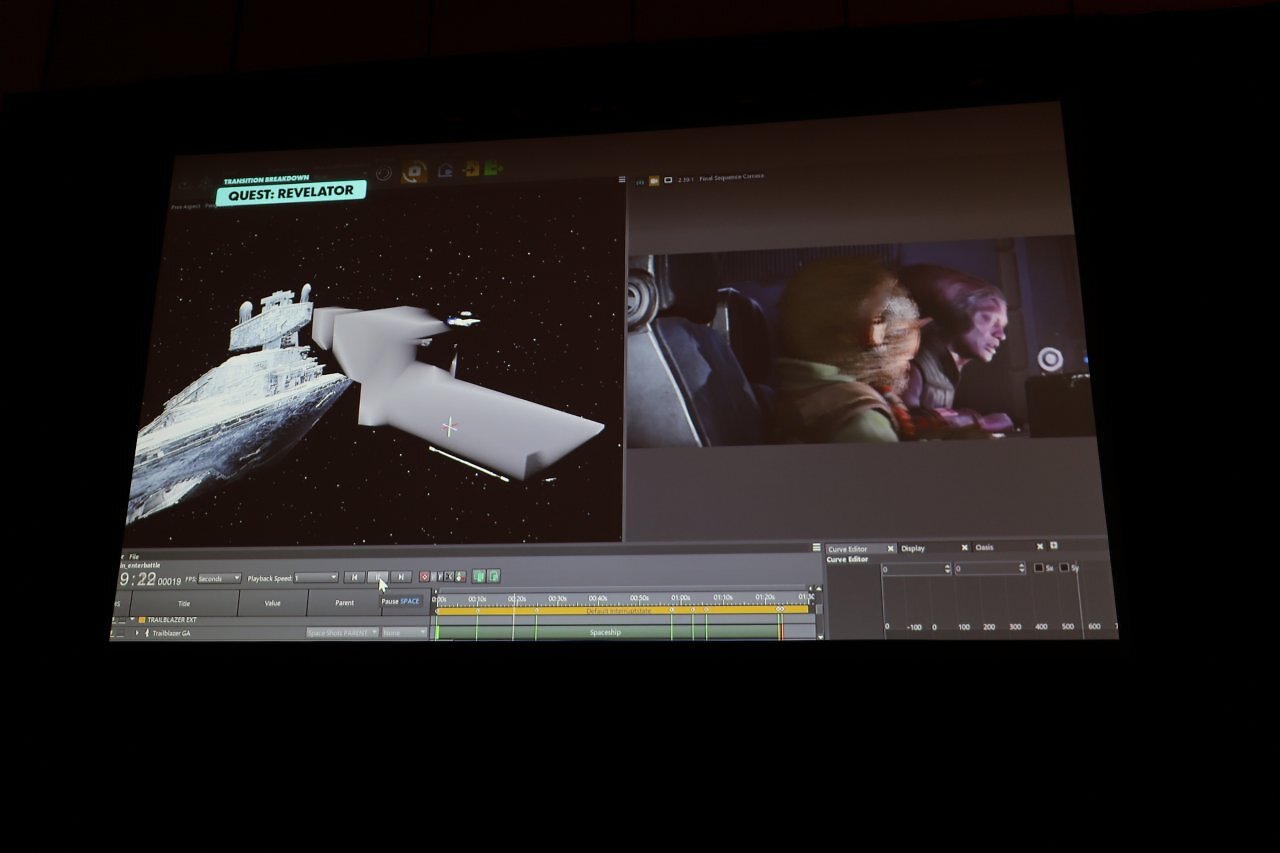Close the Display tab
Viewport: 1280px width, 853px height.
tap(965, 548)
